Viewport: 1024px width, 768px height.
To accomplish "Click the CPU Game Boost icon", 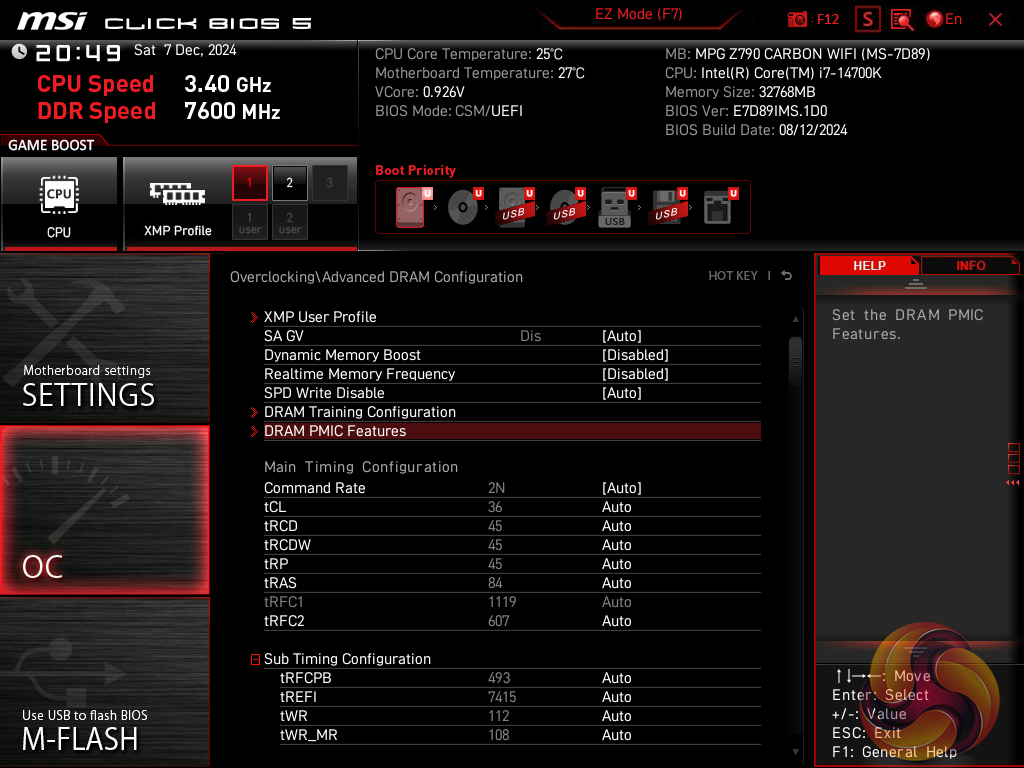I will click(59, 203).
